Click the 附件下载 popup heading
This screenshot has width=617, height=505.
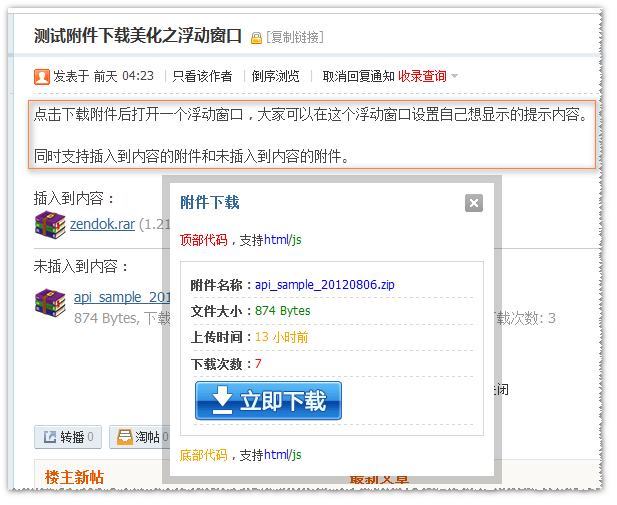(210, 202)
